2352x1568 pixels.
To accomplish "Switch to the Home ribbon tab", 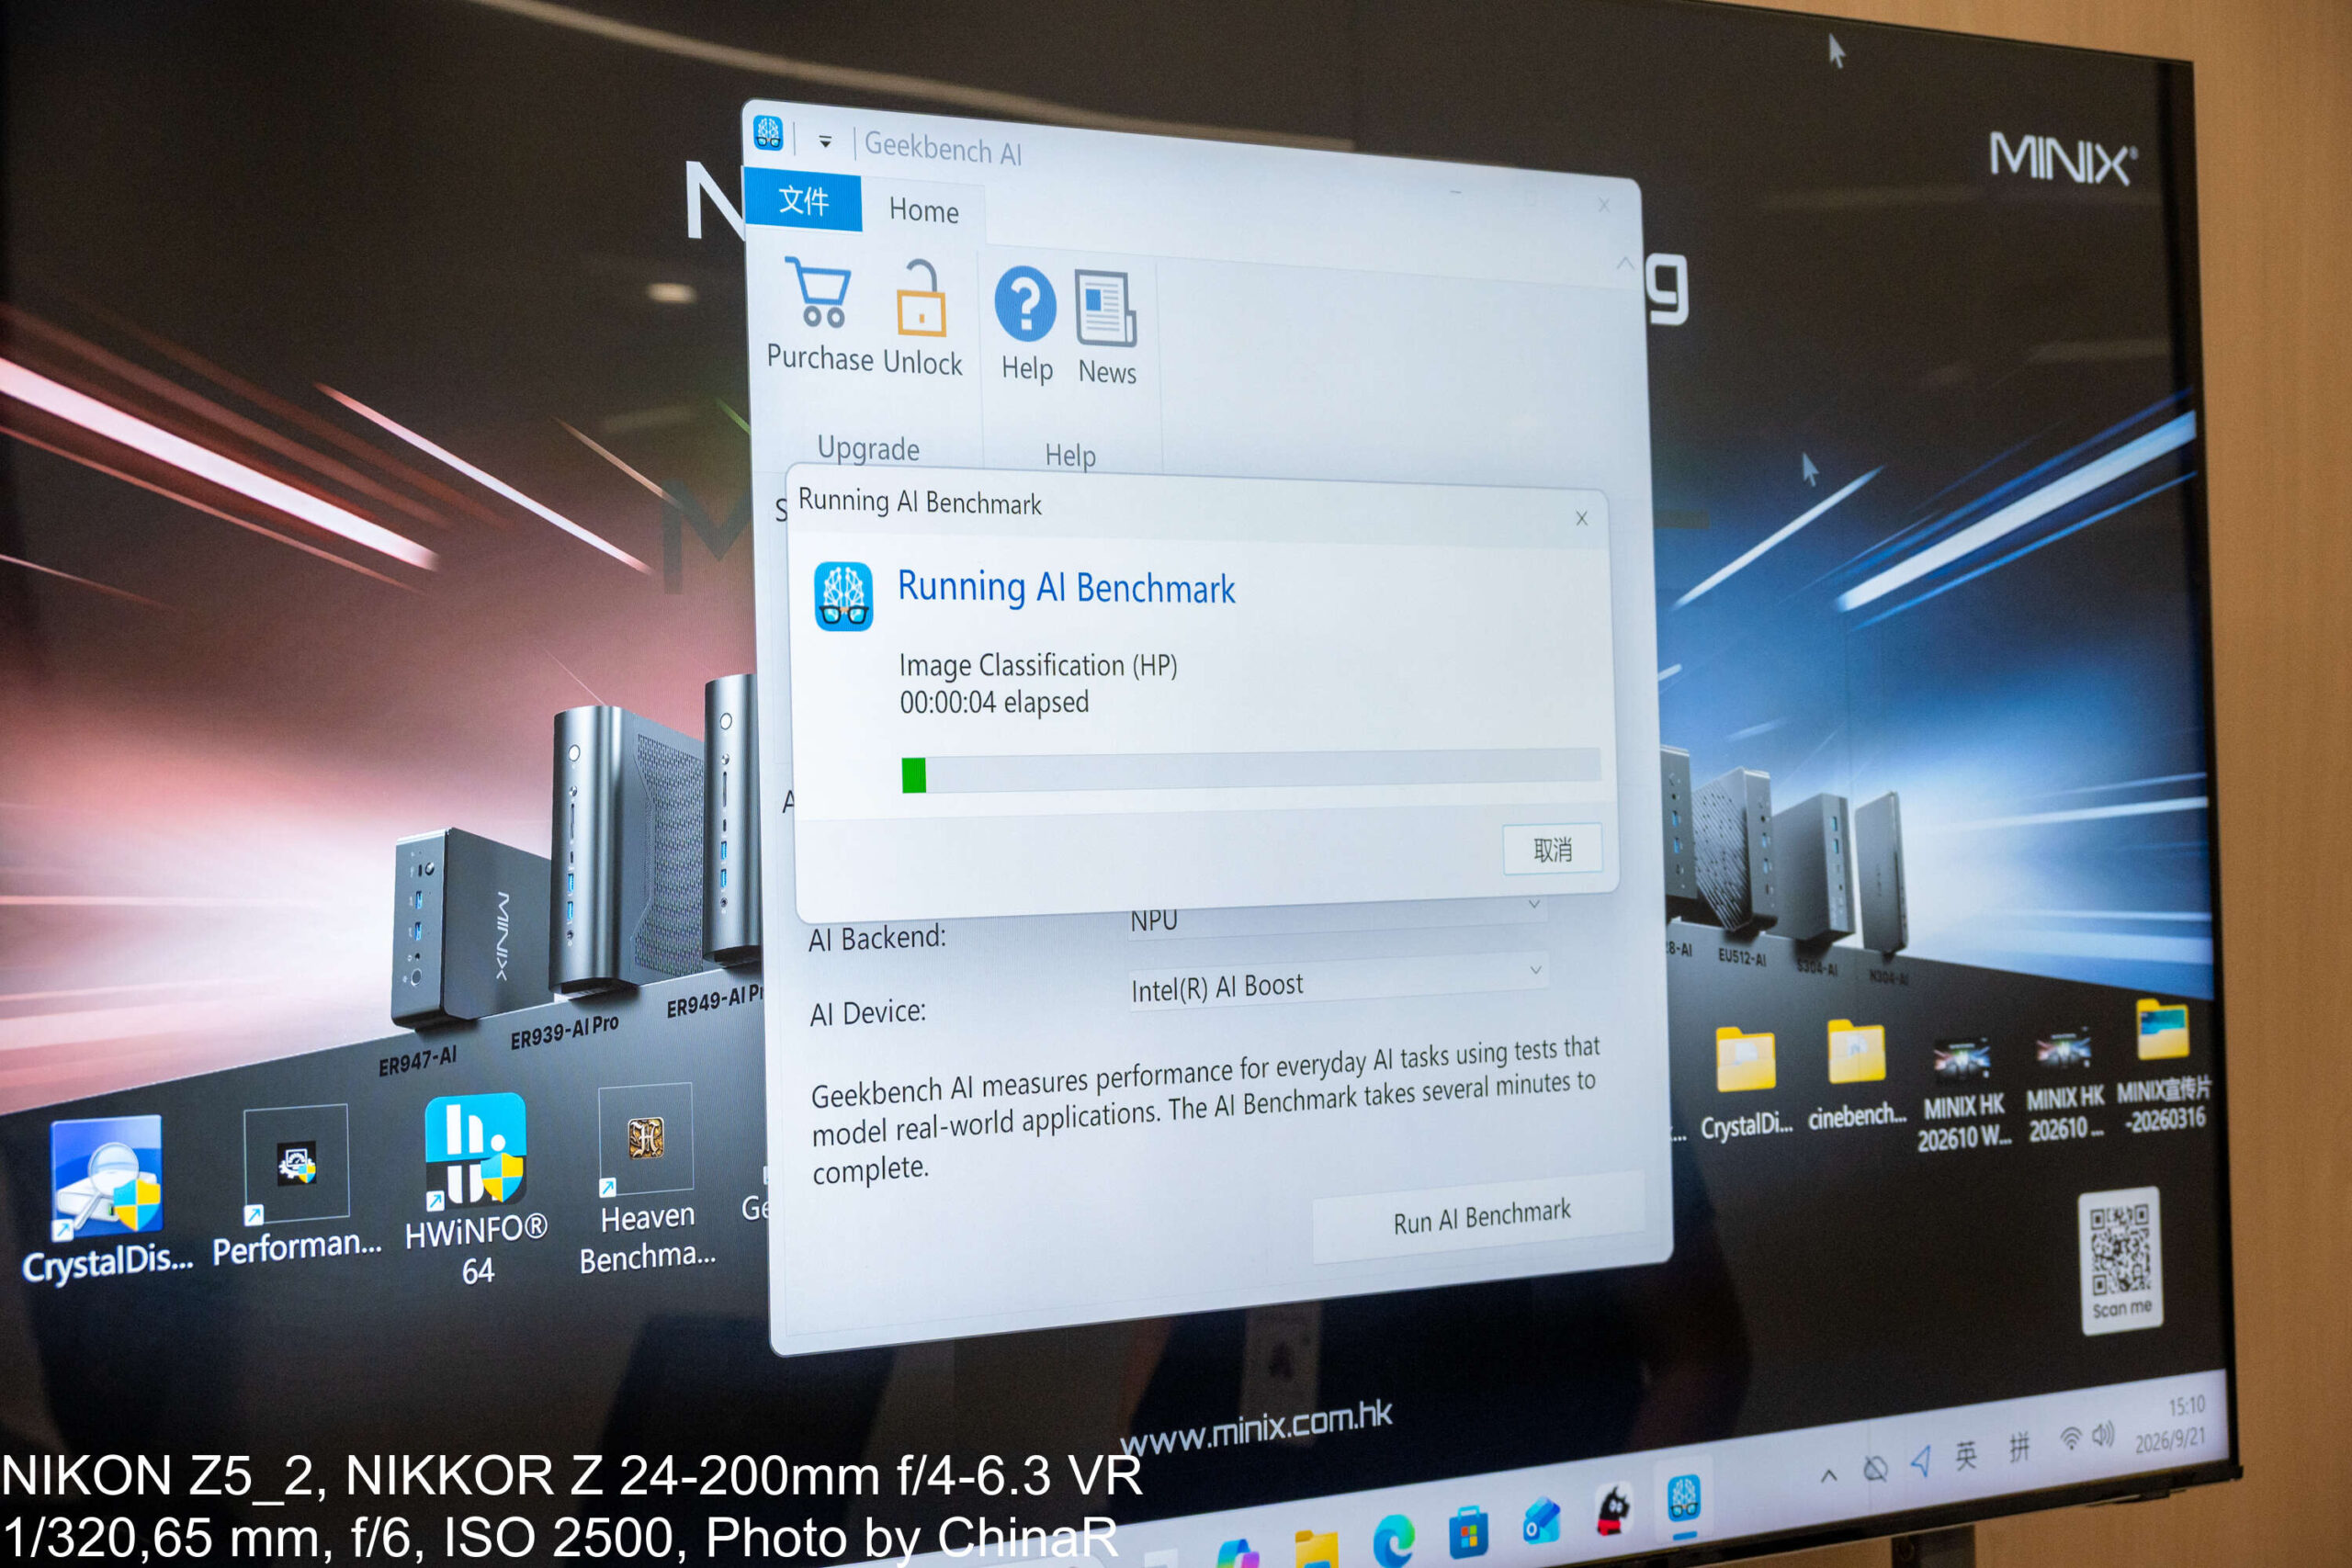I will [x=924, y=211].
